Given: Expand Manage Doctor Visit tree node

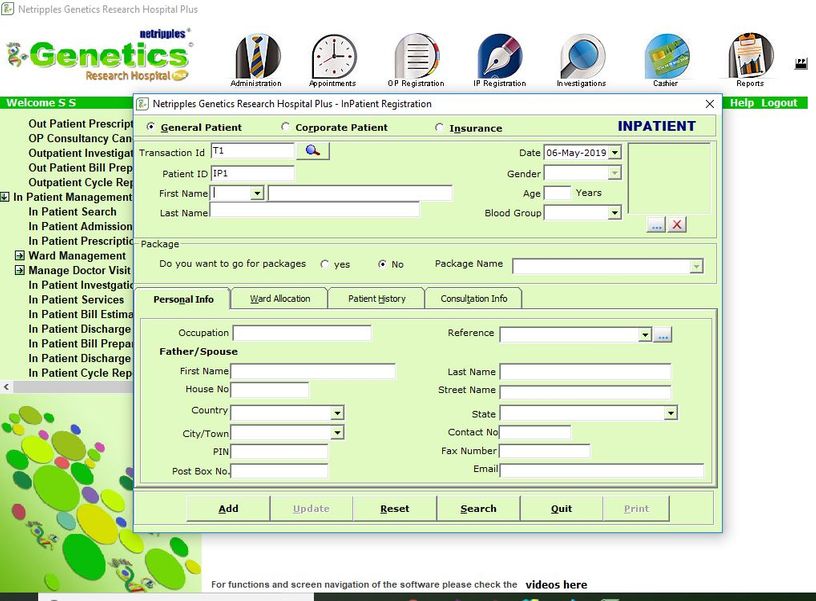Looking at the screenshot, I should [19, 270].
